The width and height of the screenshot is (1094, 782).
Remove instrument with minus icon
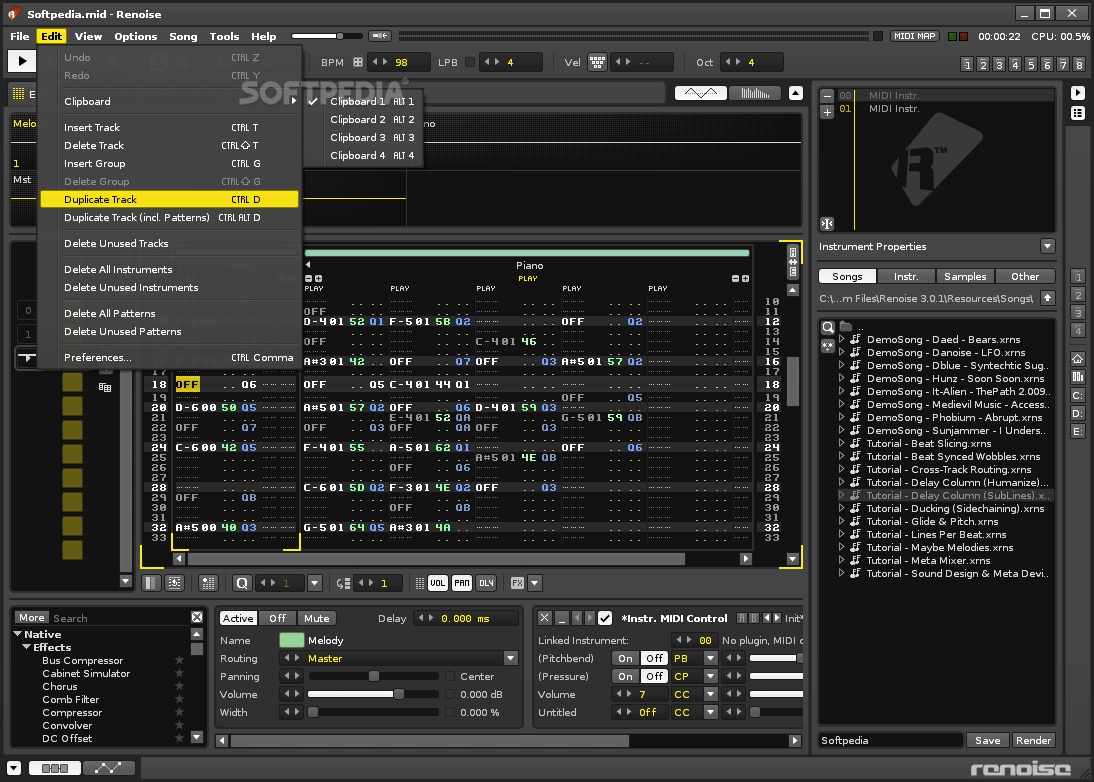click(x=827, y=96)
